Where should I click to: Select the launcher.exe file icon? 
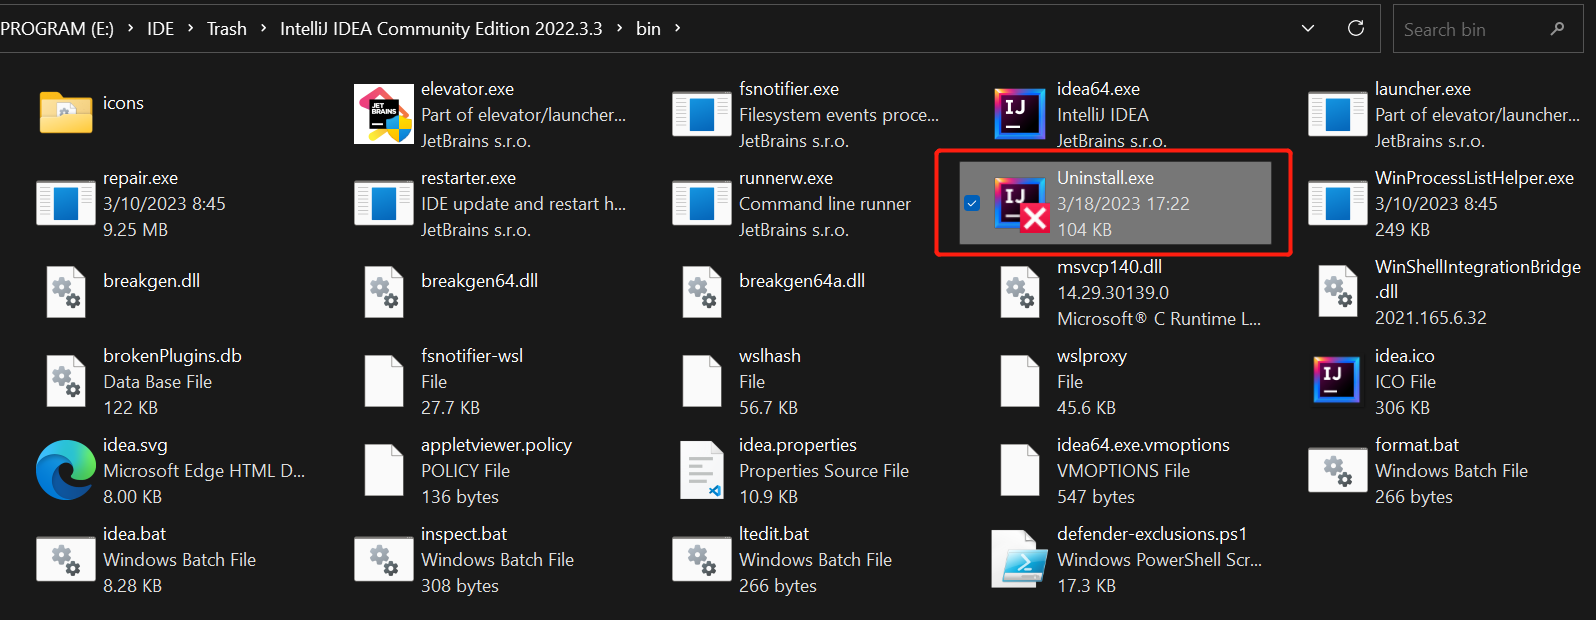pyautogui.click(x=1338, y=115)
